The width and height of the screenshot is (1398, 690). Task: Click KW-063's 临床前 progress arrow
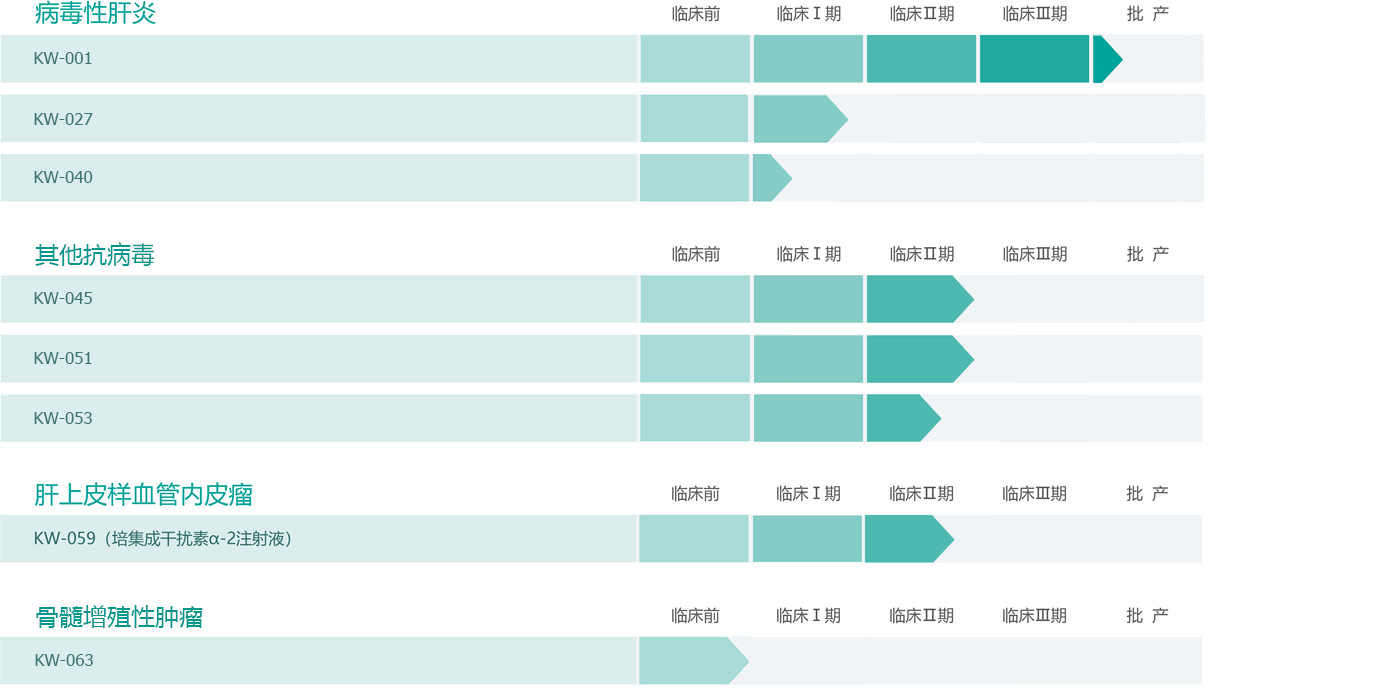coord(690,660)
